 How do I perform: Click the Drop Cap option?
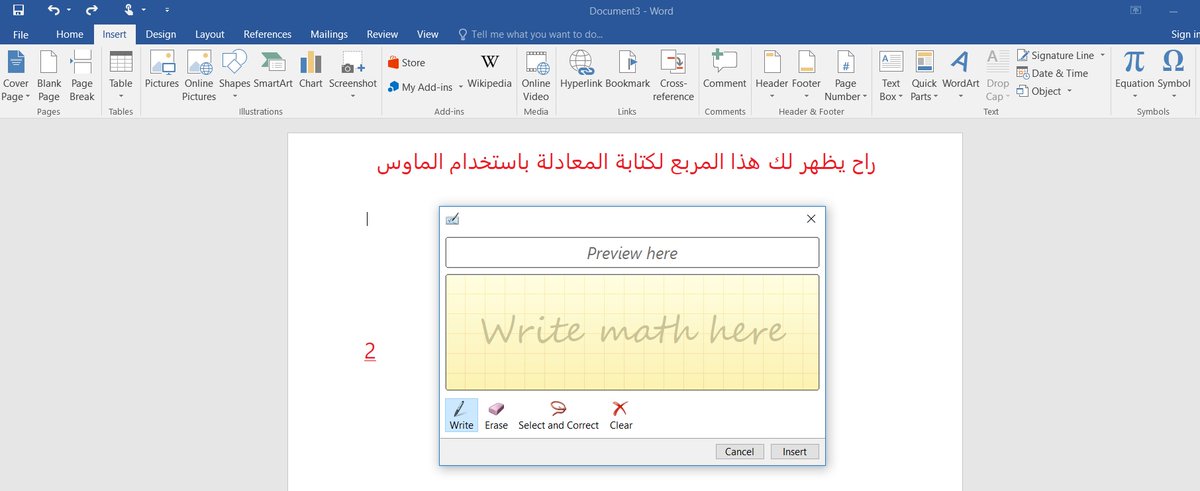pos(997,75)
